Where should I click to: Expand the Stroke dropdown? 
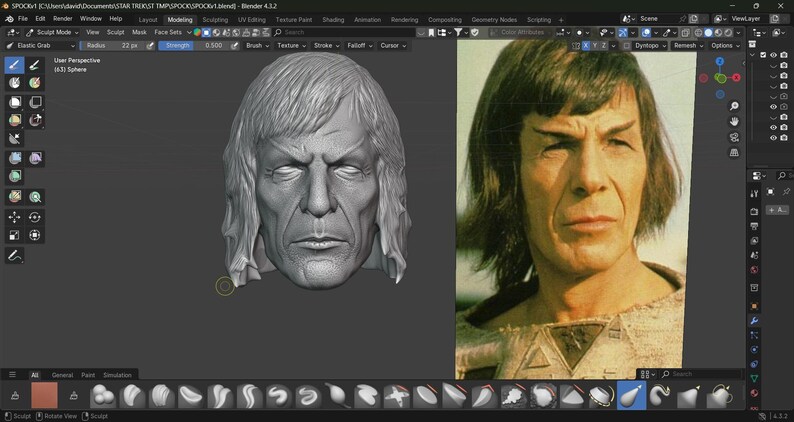point(326,46)
